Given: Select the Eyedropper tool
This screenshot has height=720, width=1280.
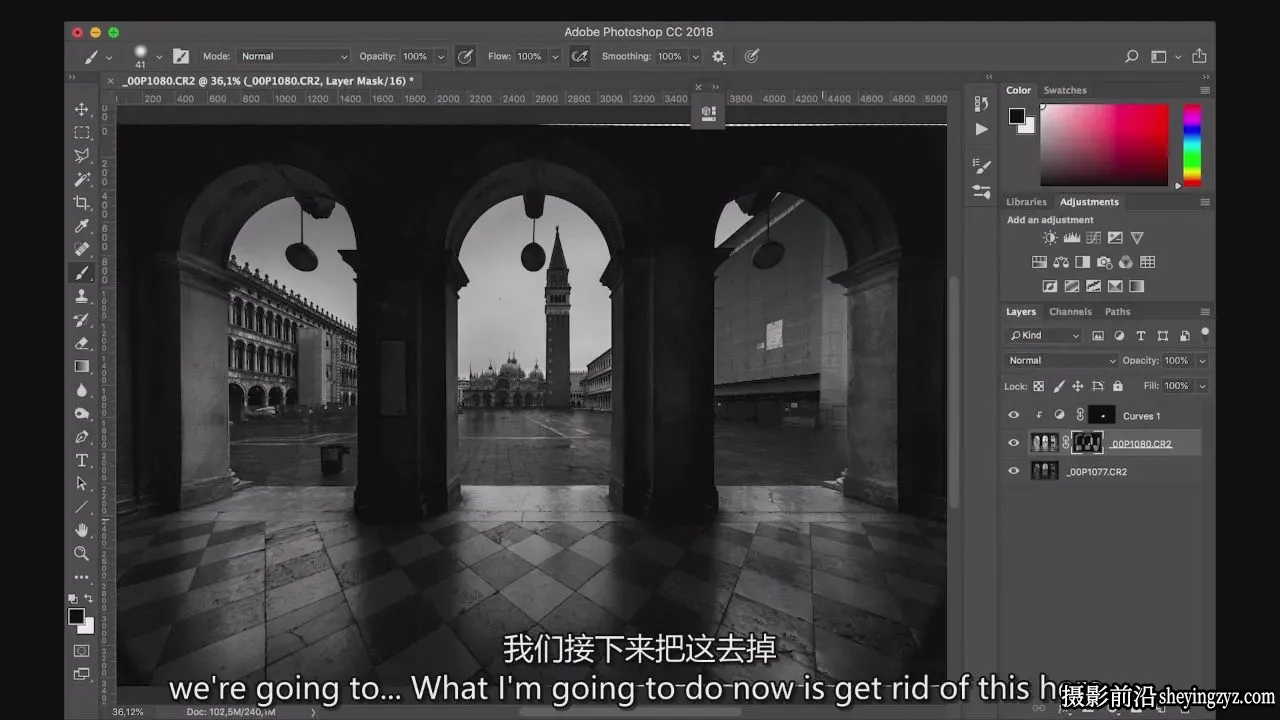Looking at the screenshot, I should tap(82, 226).
